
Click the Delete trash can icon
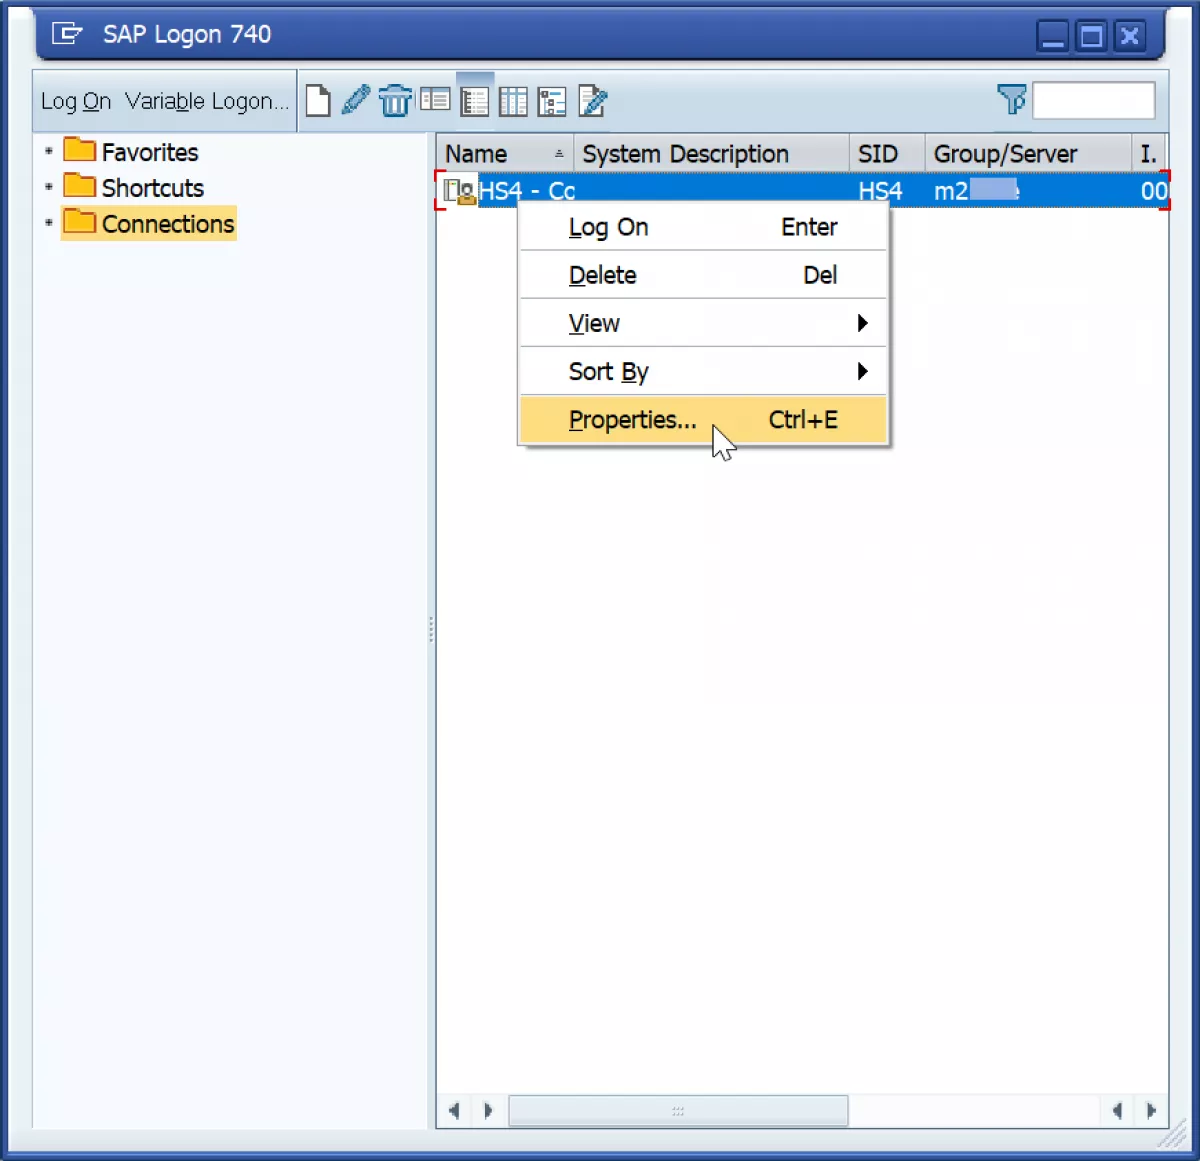(395, 101)
